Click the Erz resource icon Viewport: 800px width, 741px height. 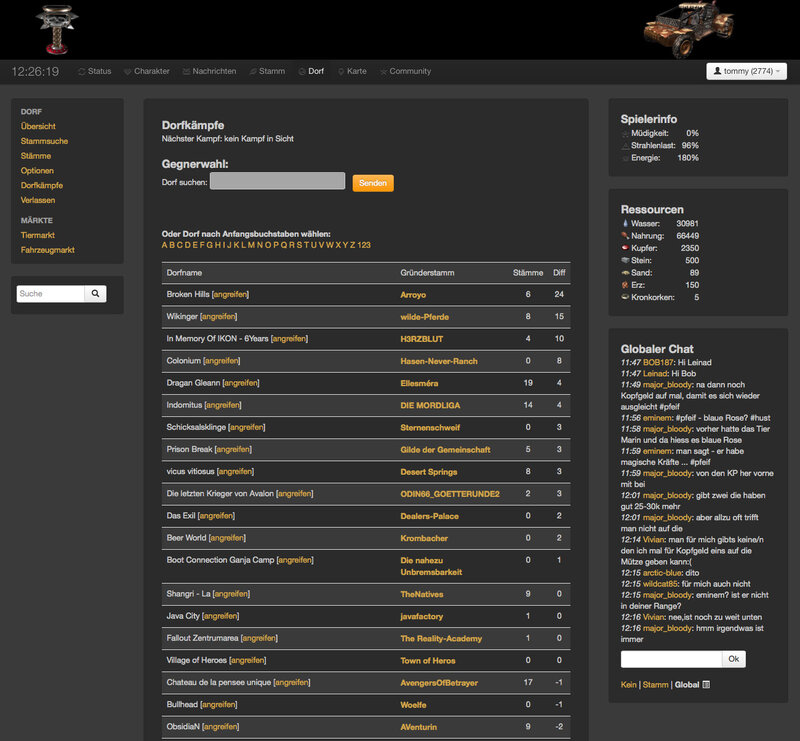pyautogui.click(x=625, y=285)
